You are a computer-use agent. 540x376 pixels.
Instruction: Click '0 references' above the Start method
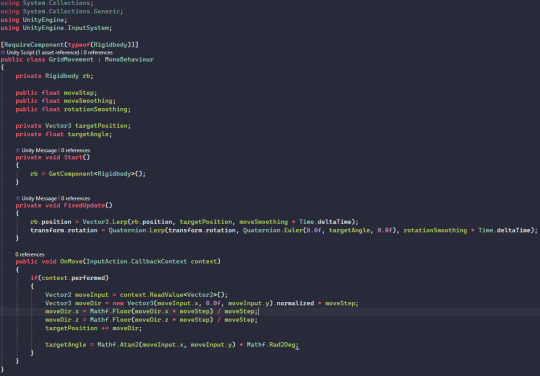tap(75, 150)
